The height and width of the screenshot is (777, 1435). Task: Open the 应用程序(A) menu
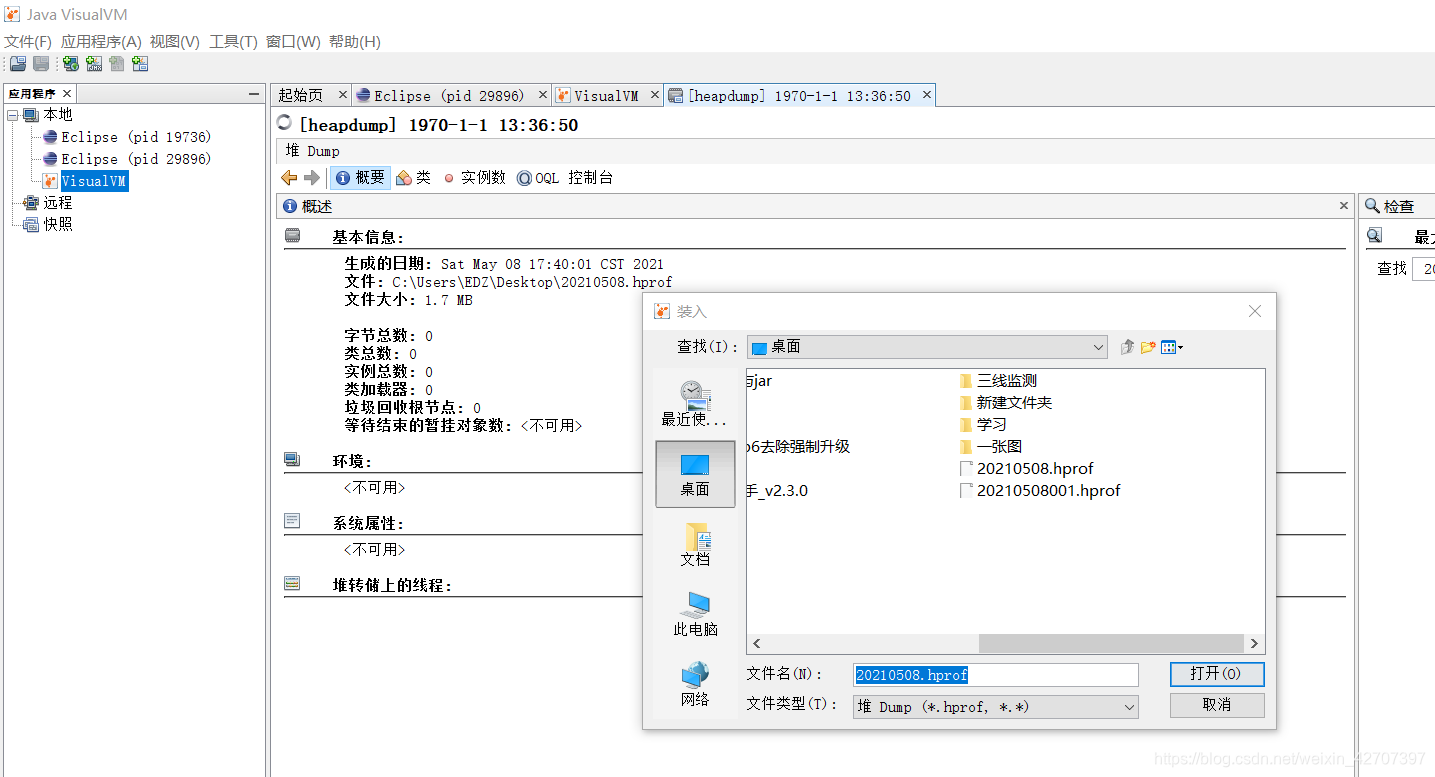tap(101, 42)
